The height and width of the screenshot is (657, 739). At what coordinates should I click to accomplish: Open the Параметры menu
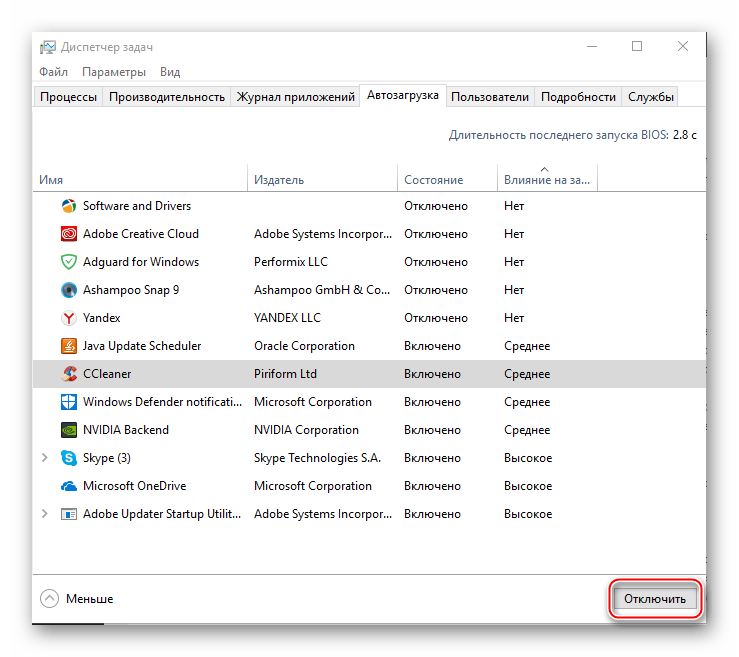[114, 72]
